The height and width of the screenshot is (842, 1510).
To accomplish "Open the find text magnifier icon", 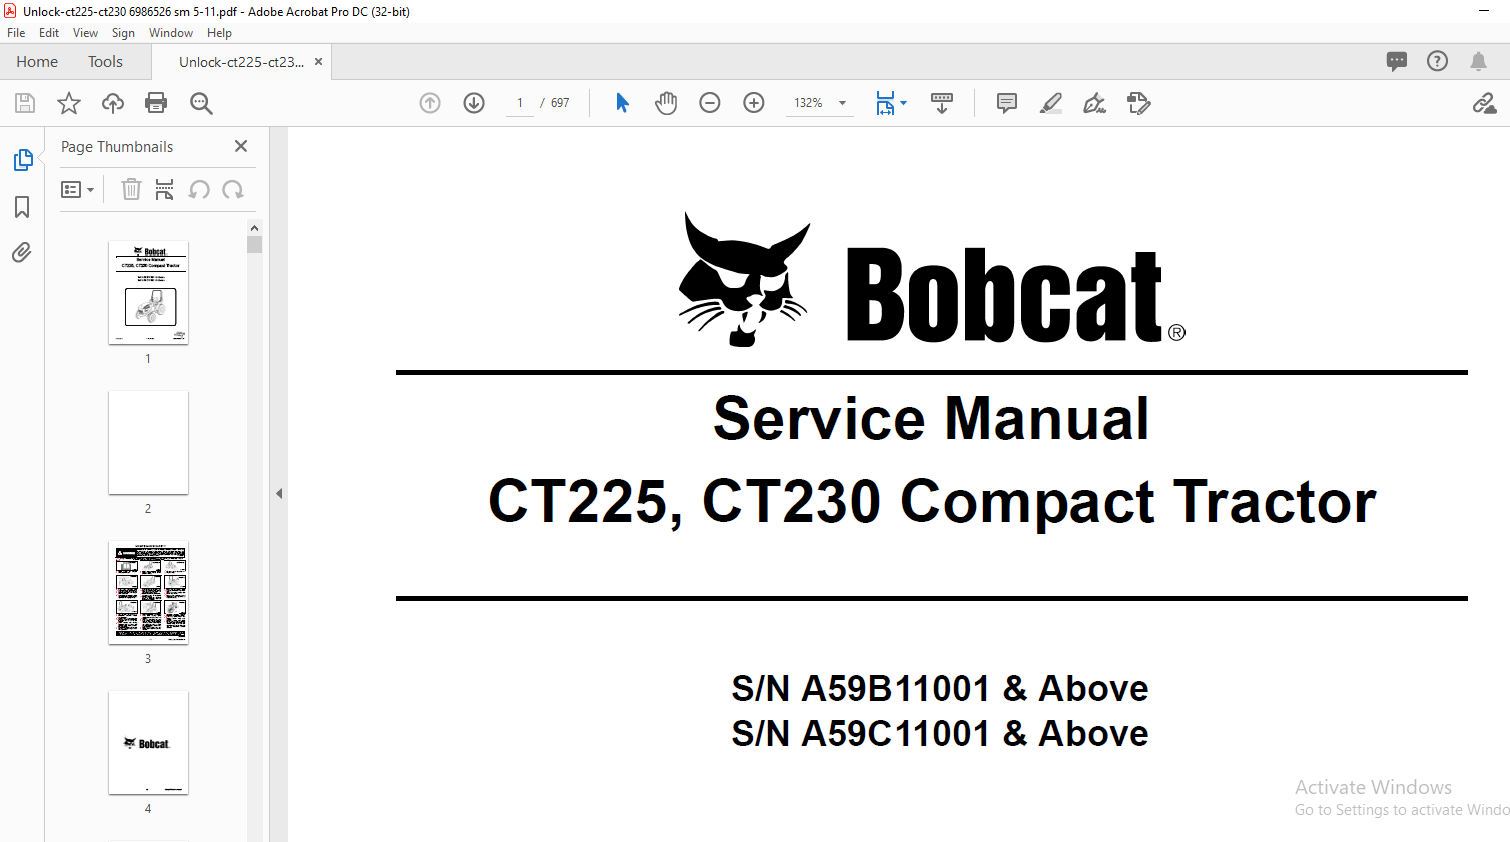I will [x=201, y=103].
